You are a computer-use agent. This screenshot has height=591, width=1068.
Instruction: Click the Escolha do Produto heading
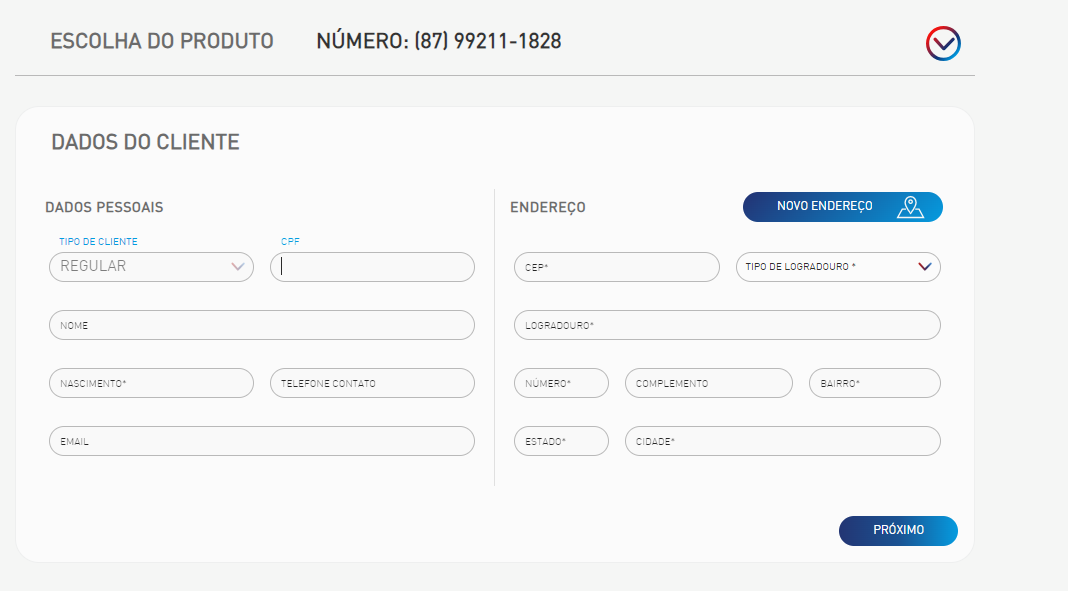[x=161, y=42]
